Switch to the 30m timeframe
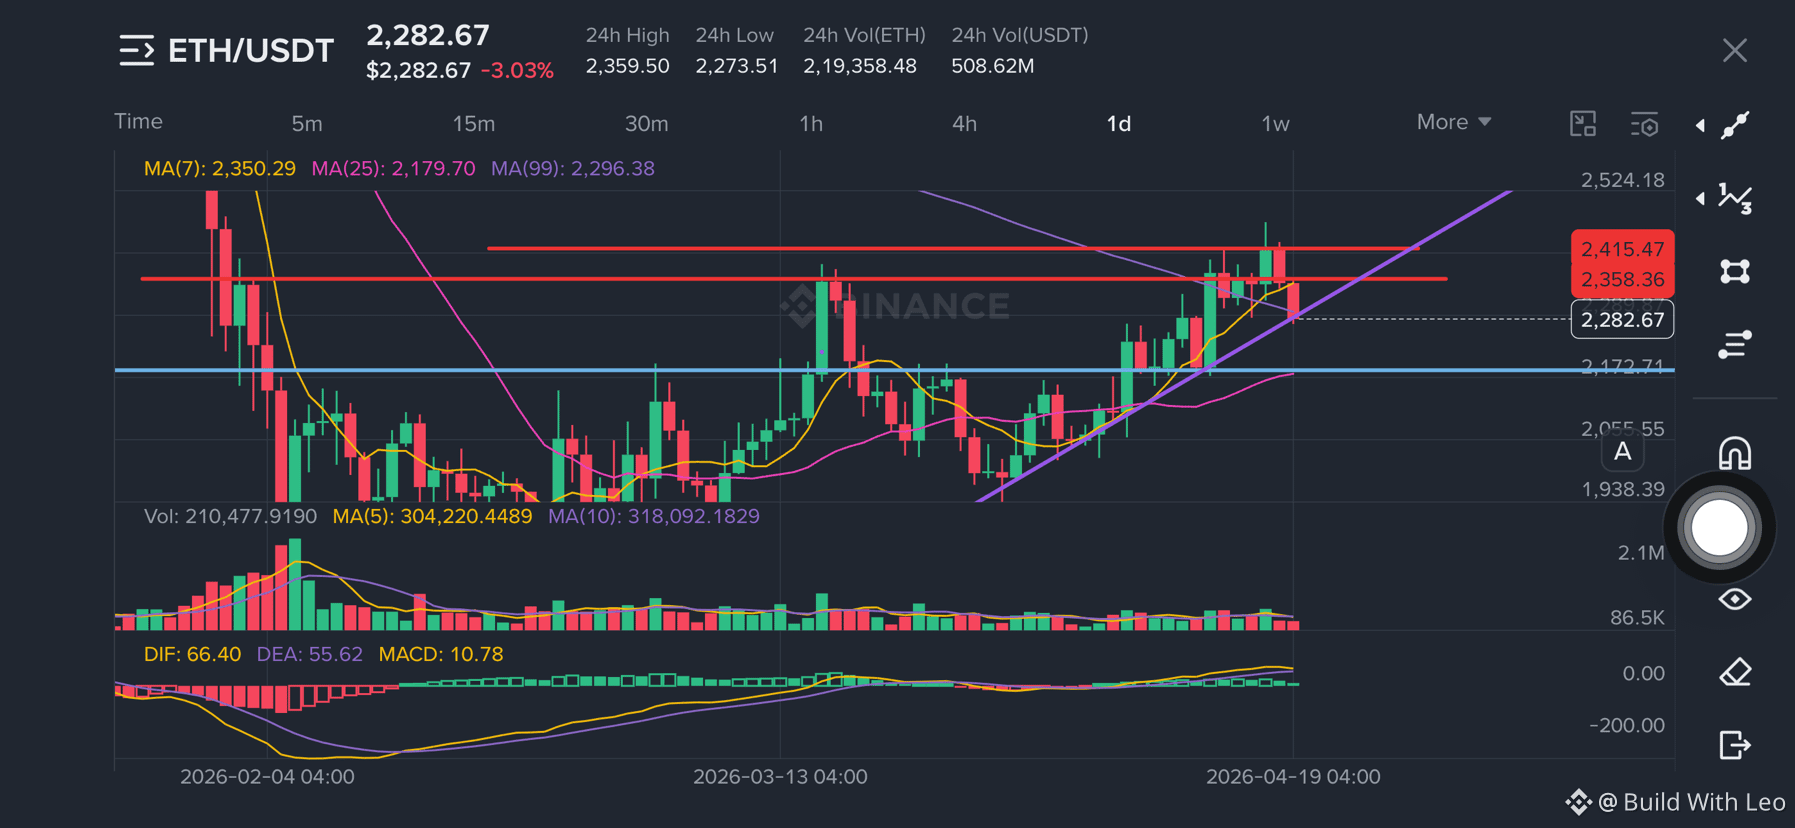This screenshot has width=1795, height=828. click(647, 124)
